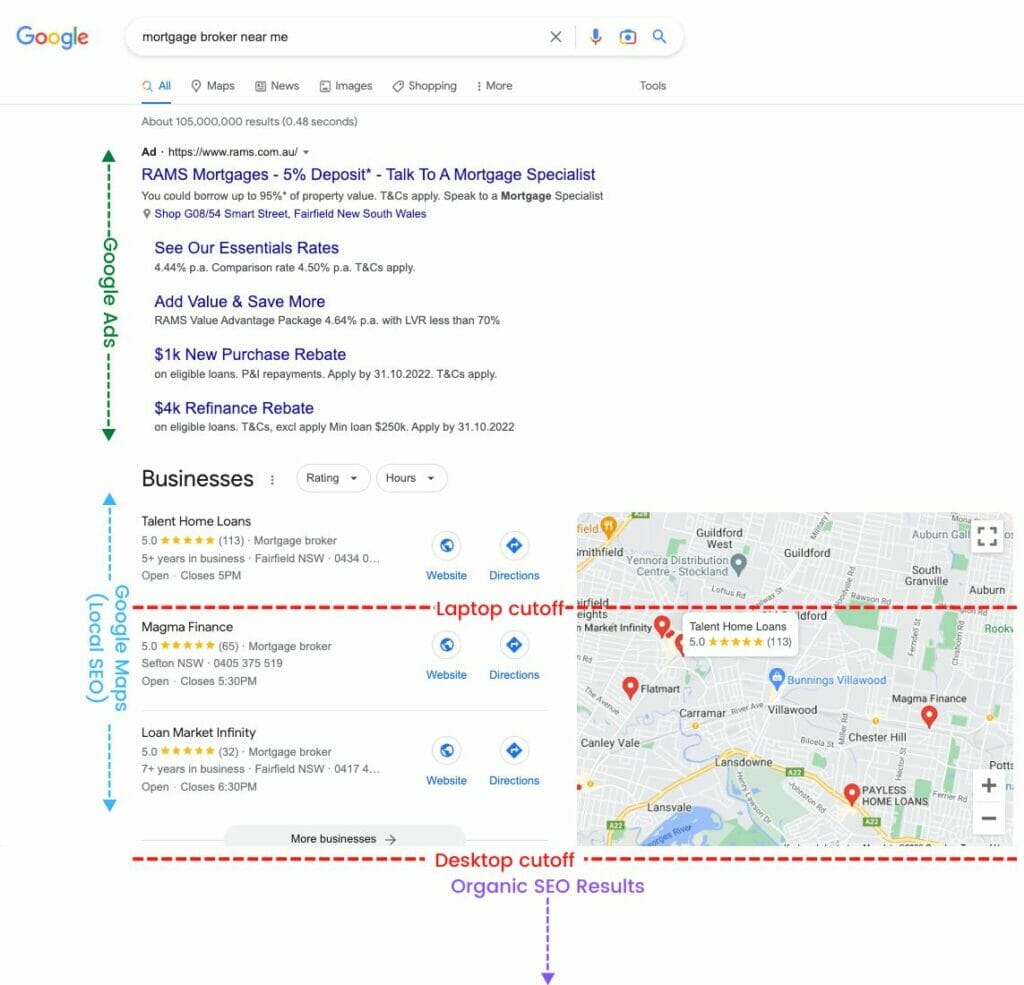Open the Hours filter dropdown
This screenshot has height=985, width=1024.
click(411, 478)
